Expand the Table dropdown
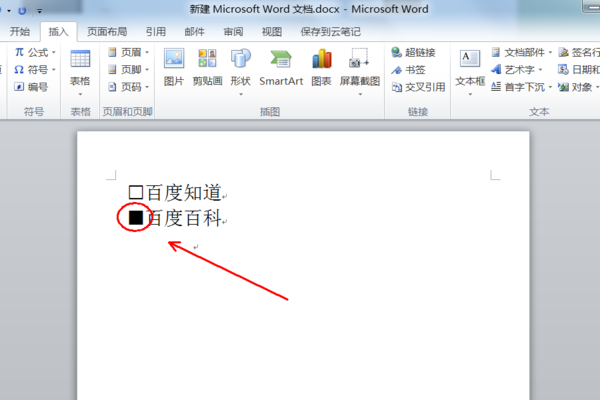 (80, 94)
